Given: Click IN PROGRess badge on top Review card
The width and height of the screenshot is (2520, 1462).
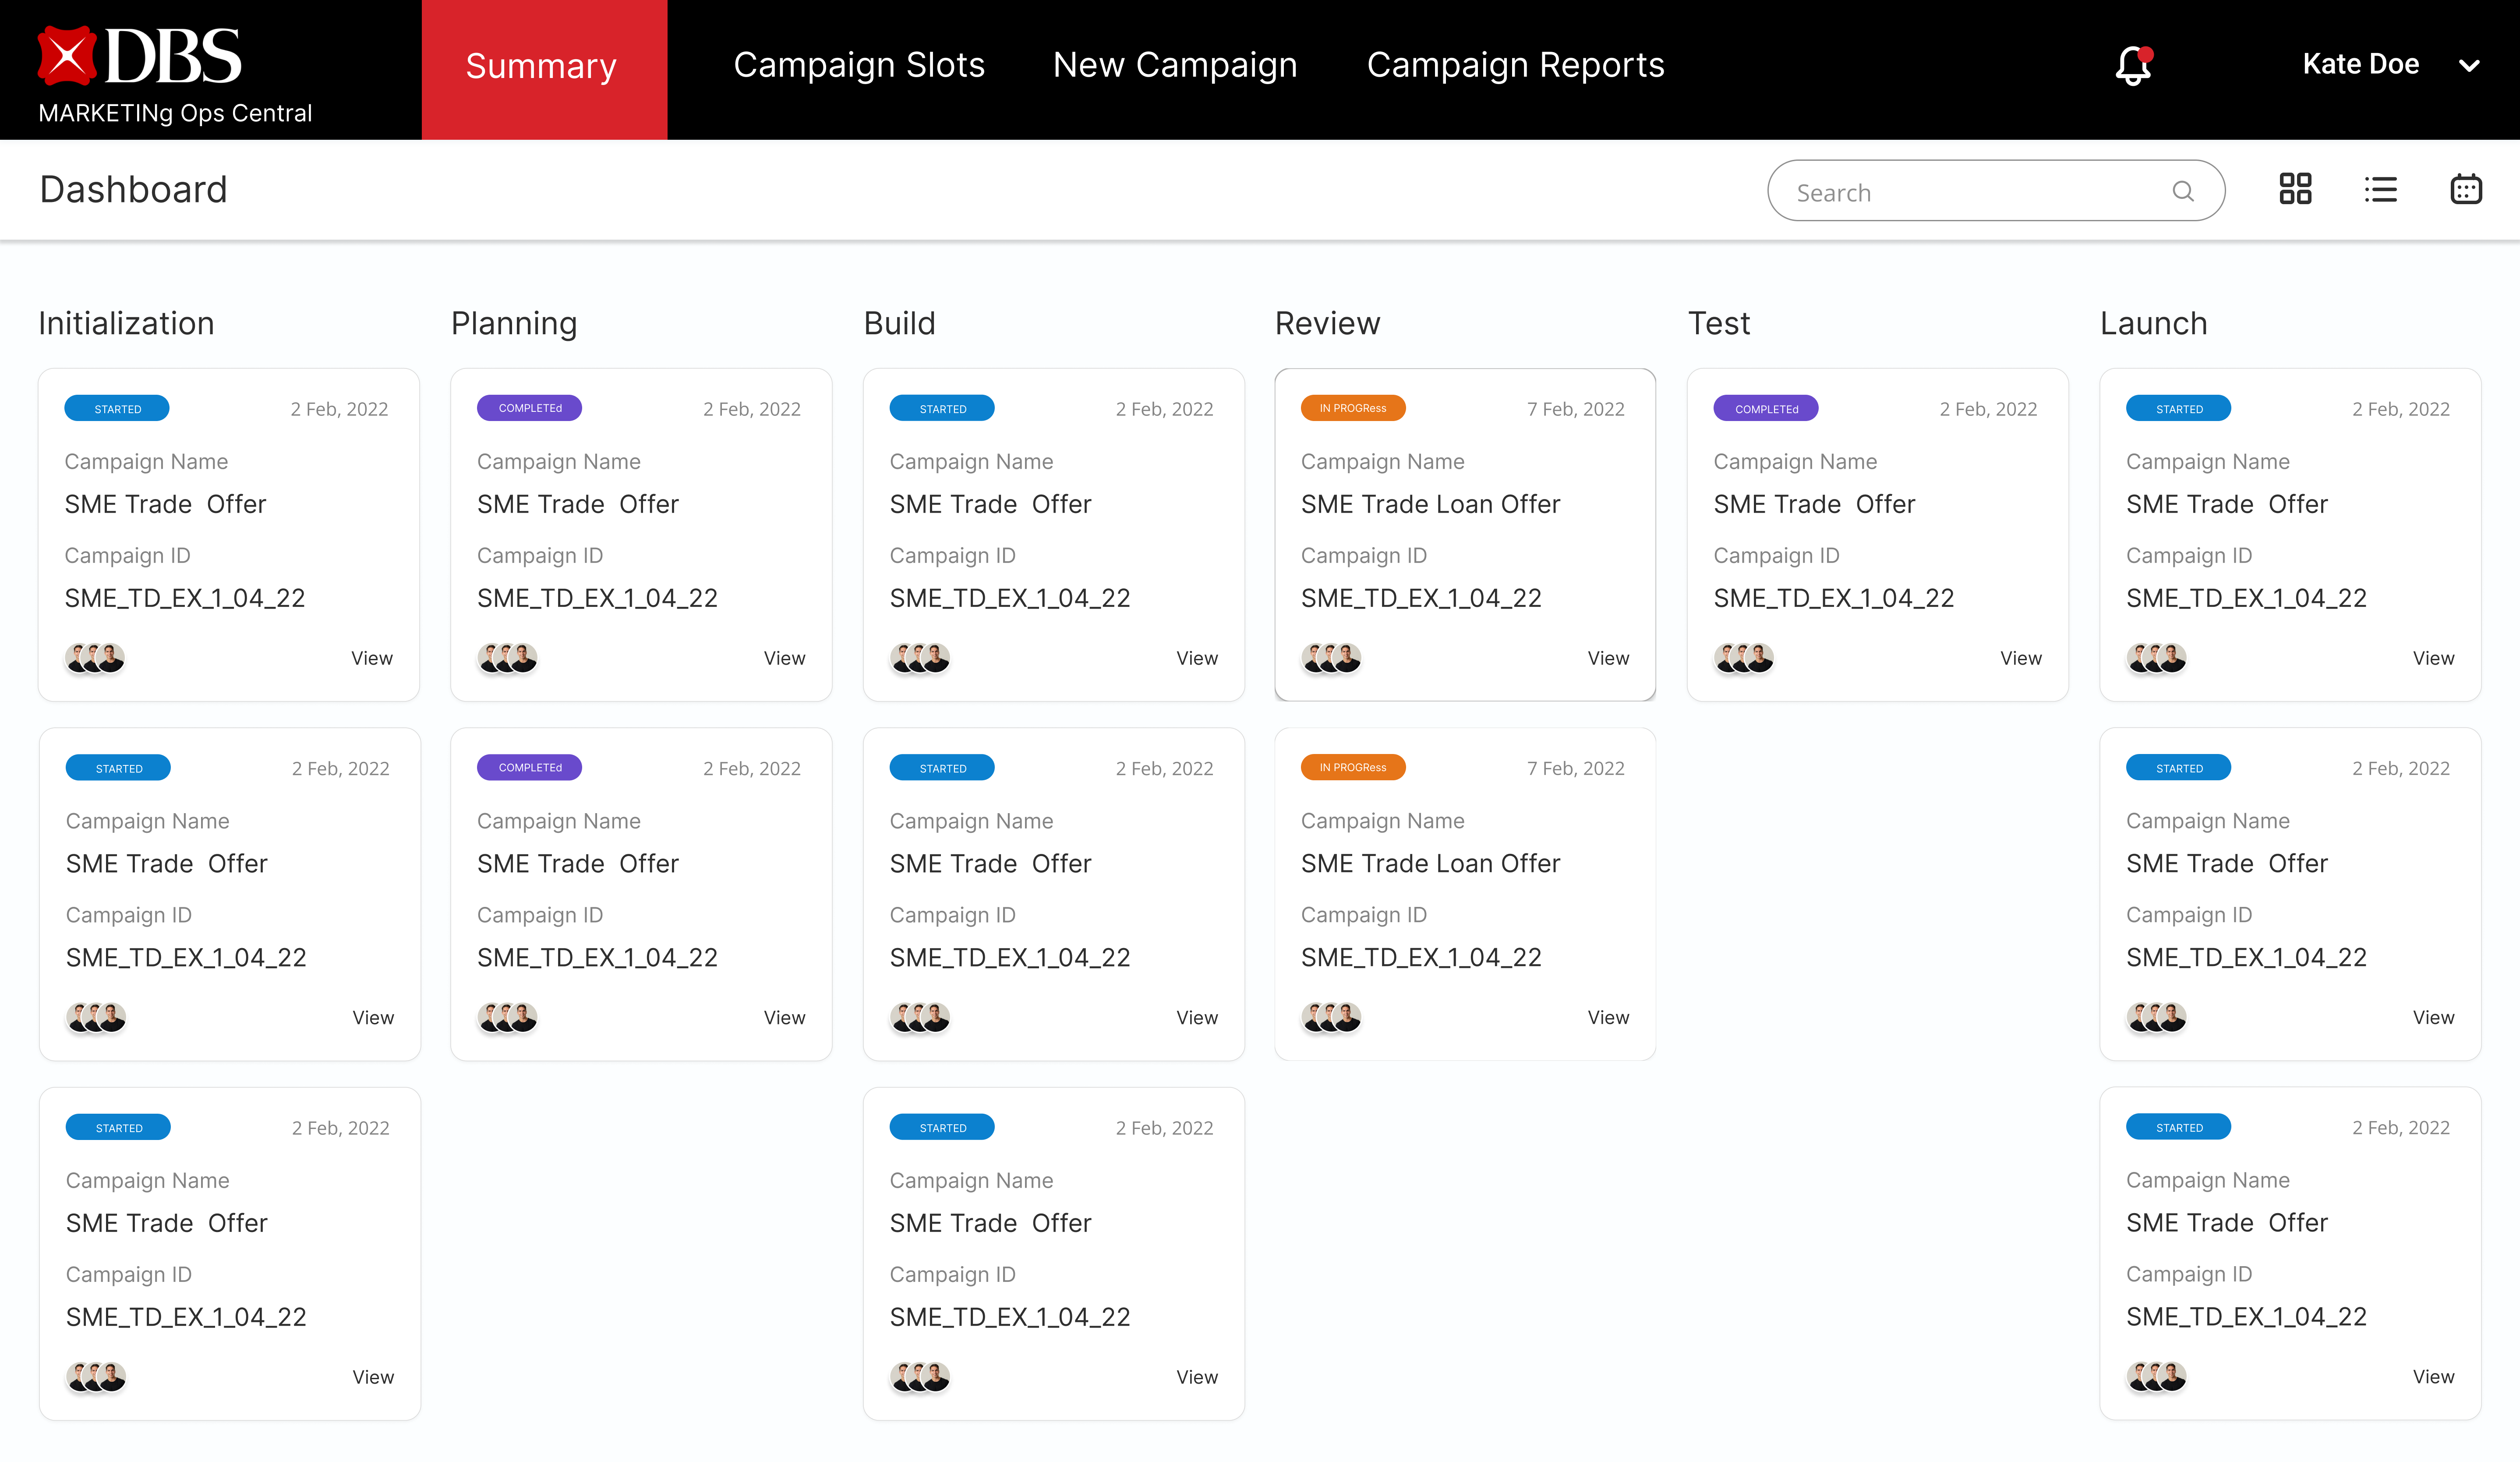Looking at the screenshot, I should 1353,408.
